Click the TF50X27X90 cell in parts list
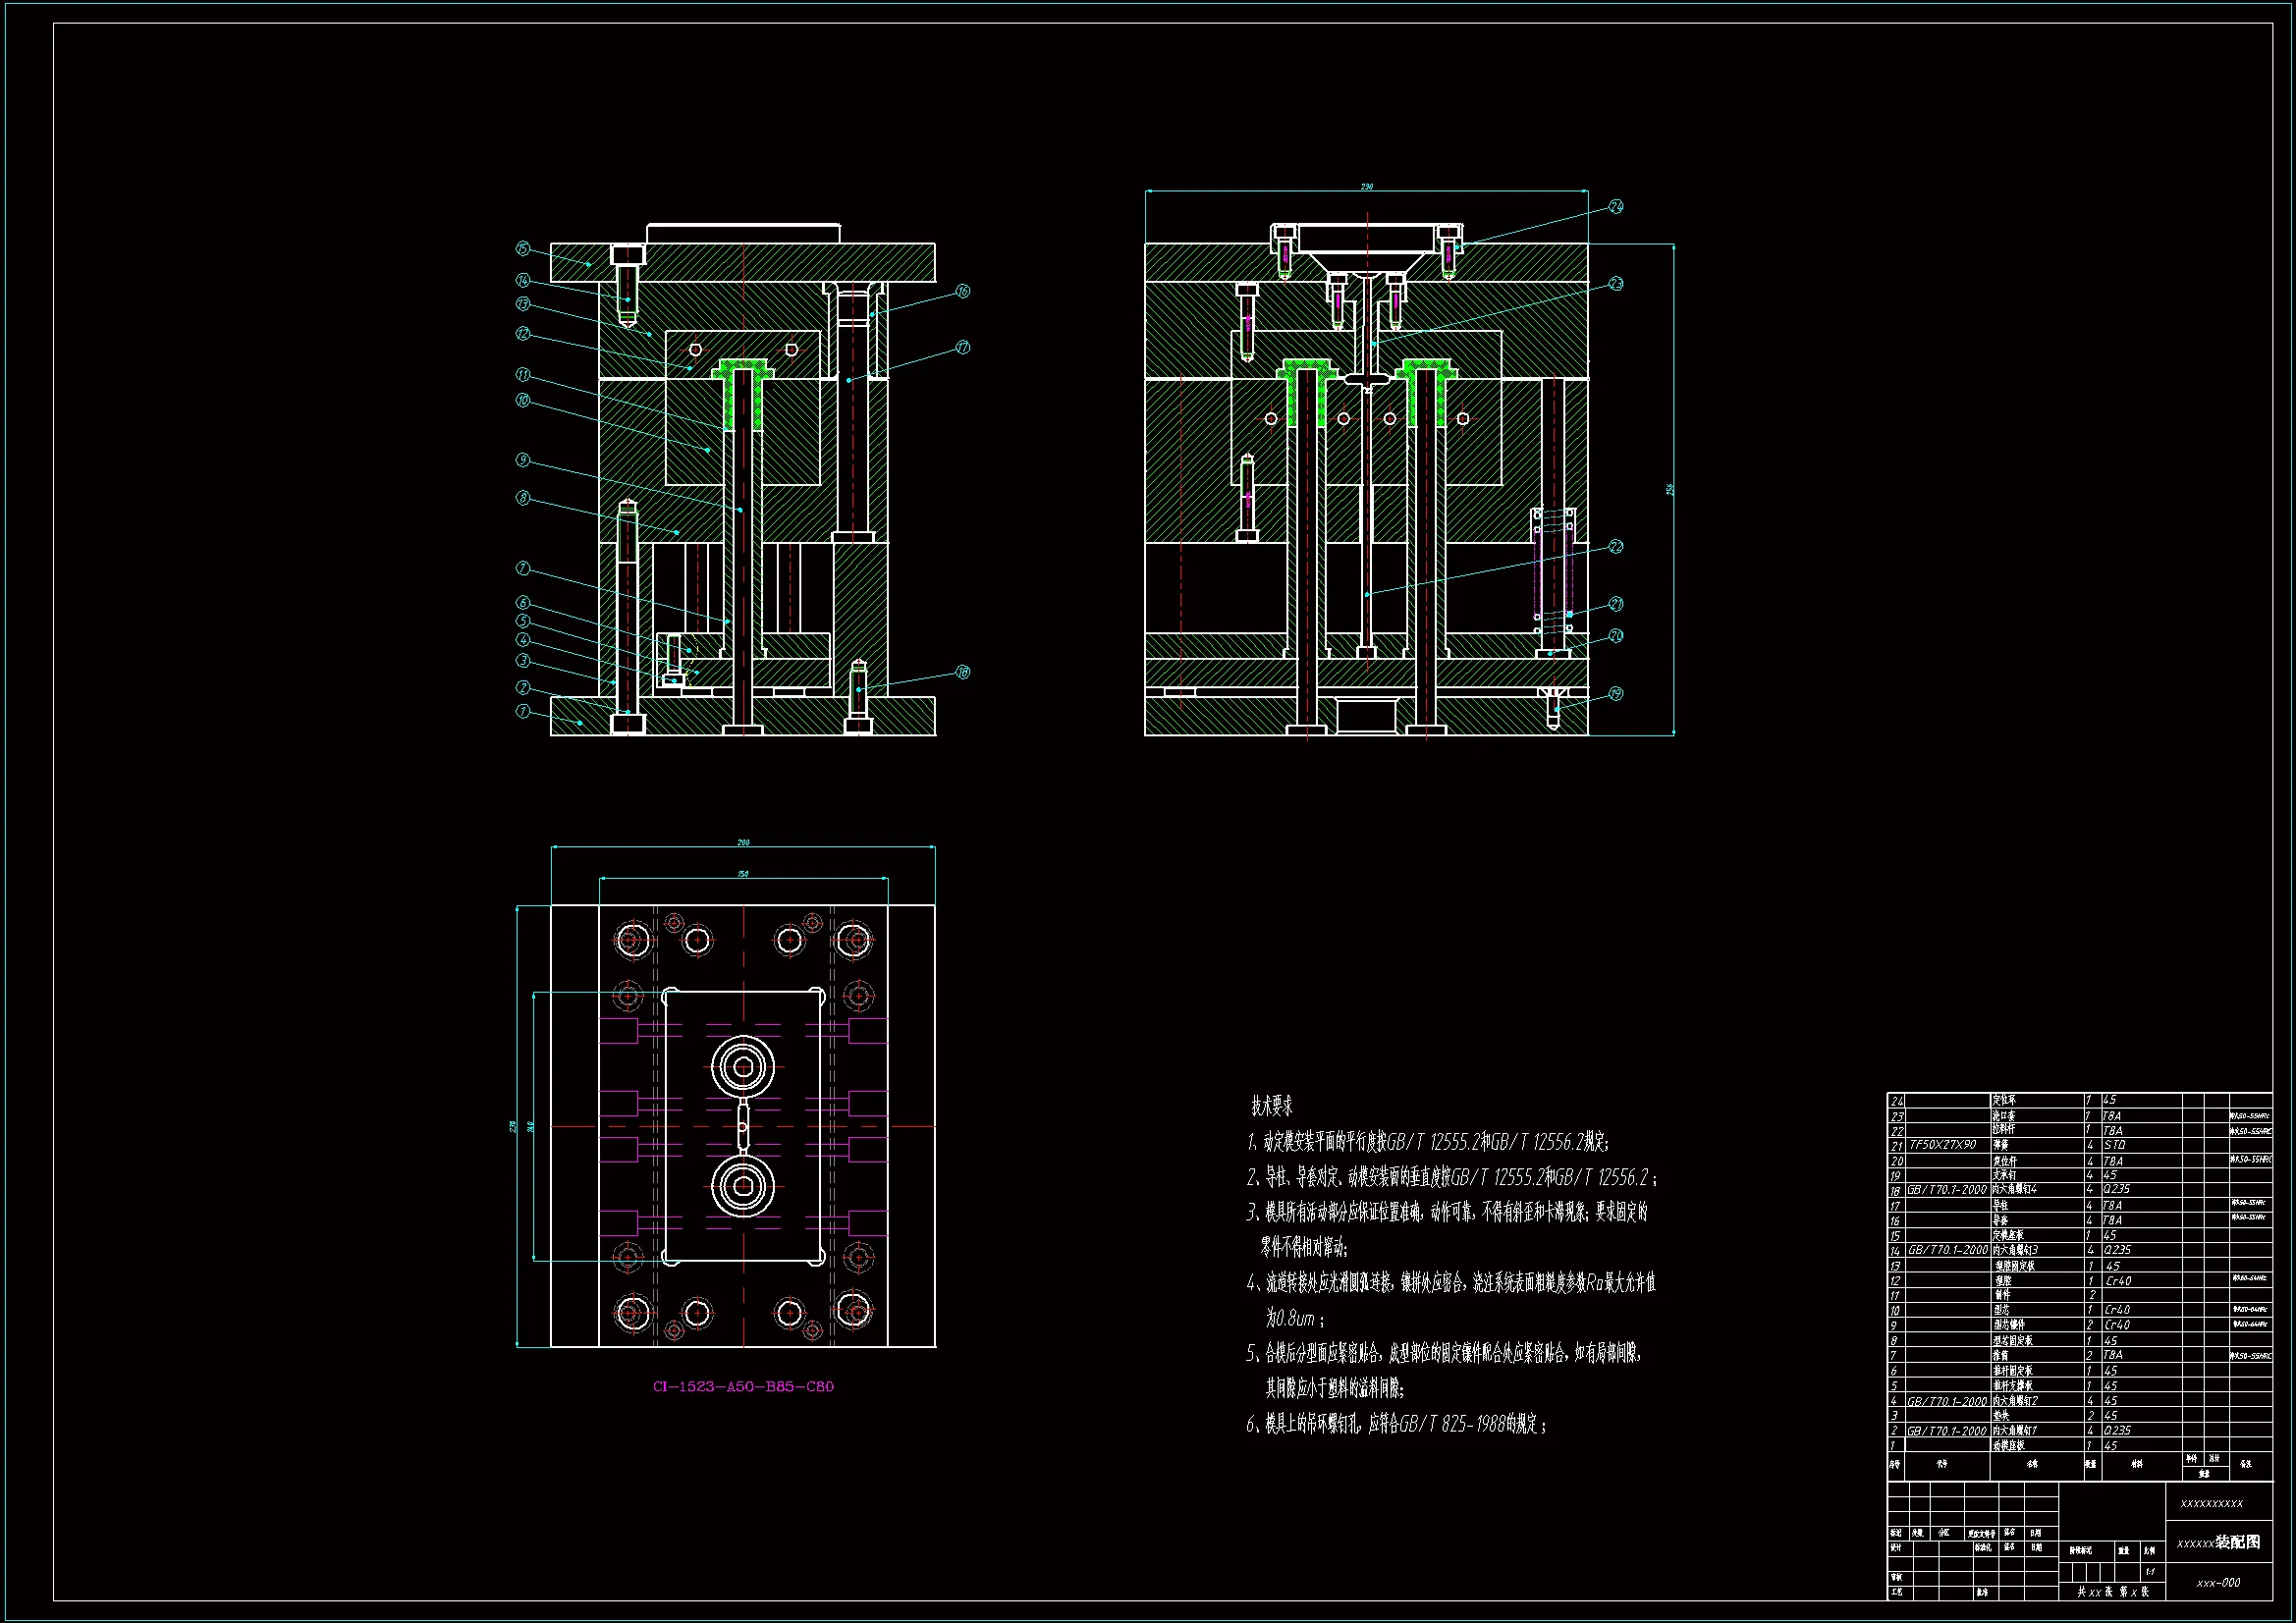 pos(1942,1144)
